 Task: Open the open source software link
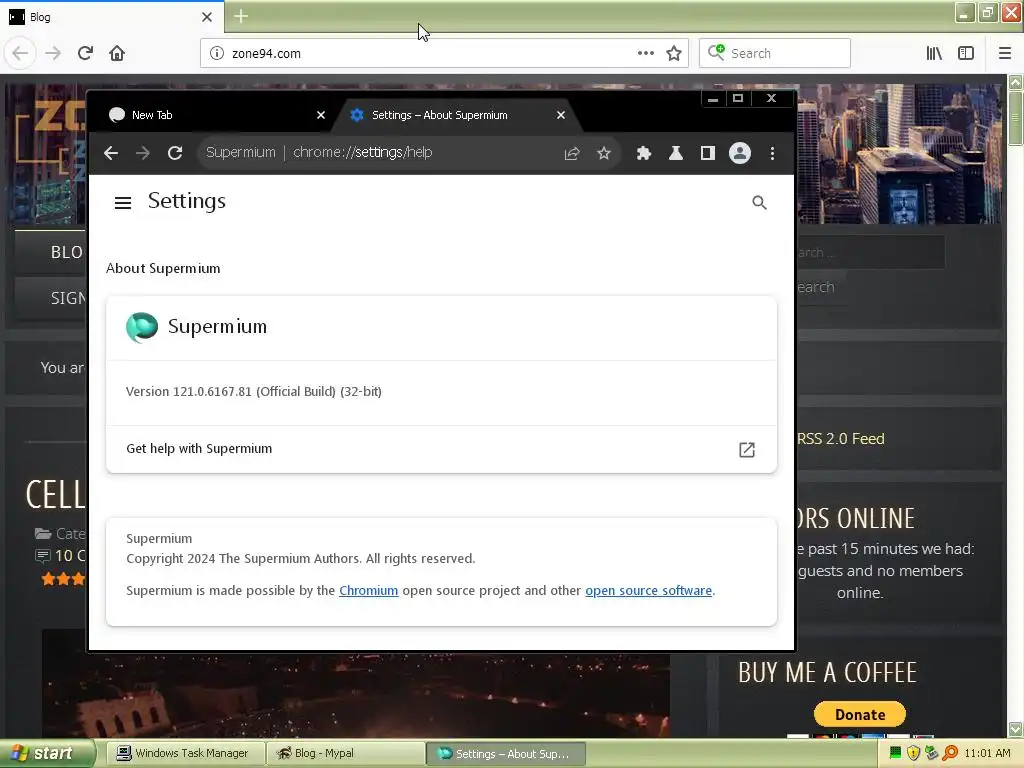coord(648,590)
